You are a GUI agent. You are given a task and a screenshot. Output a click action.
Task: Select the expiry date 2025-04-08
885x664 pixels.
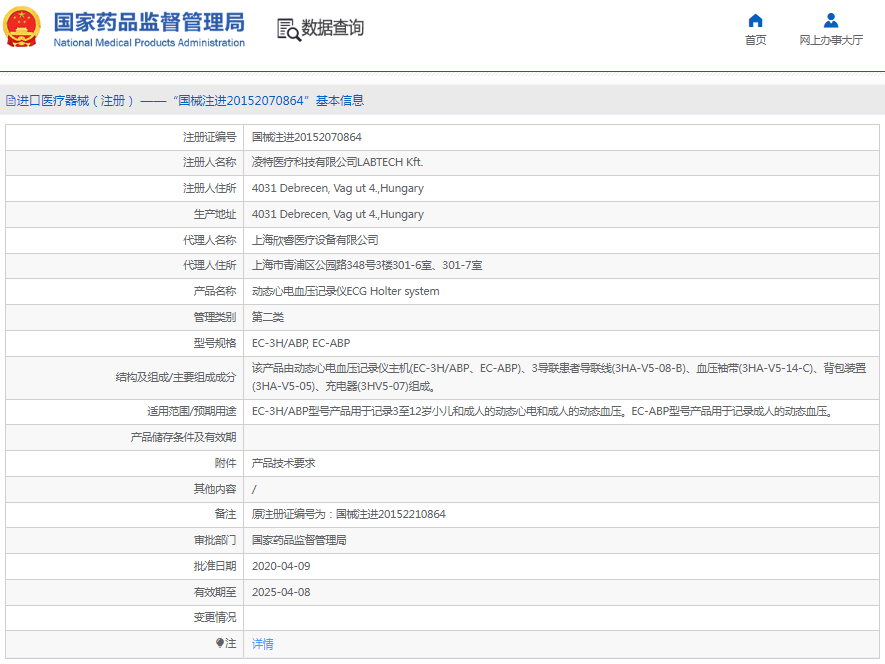coord(281,592)
